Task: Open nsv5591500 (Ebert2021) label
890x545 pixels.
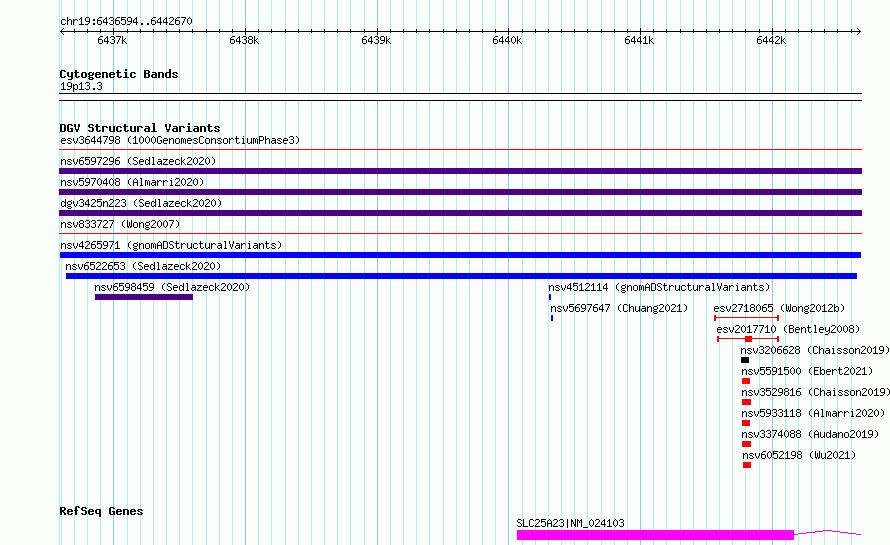Action: click(x=807, y=371)
